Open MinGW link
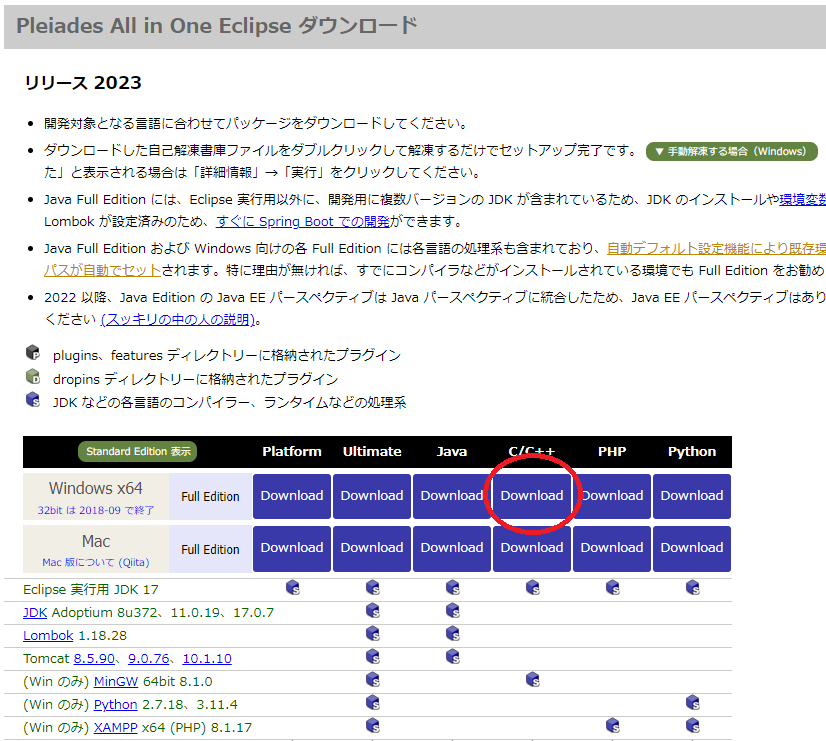Screen dimensions: 826x741 116,681
